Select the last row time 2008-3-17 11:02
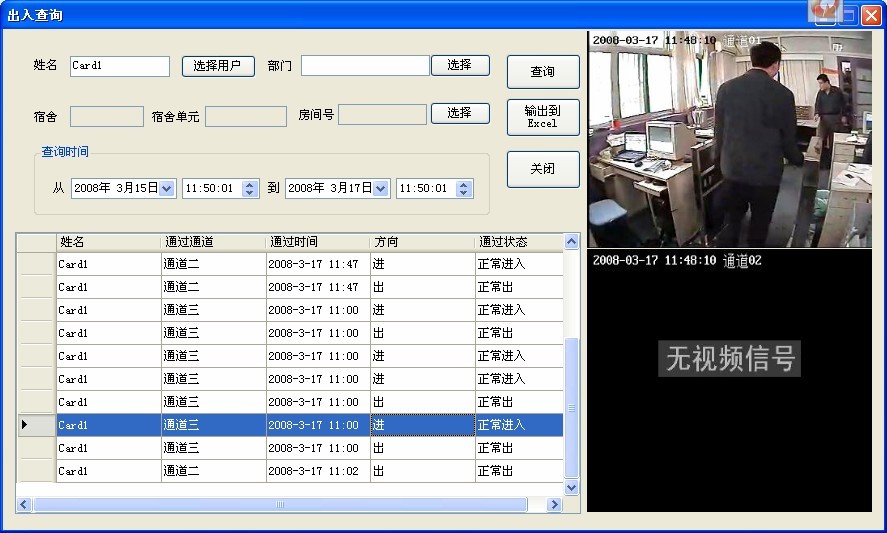 coord(318,471)
